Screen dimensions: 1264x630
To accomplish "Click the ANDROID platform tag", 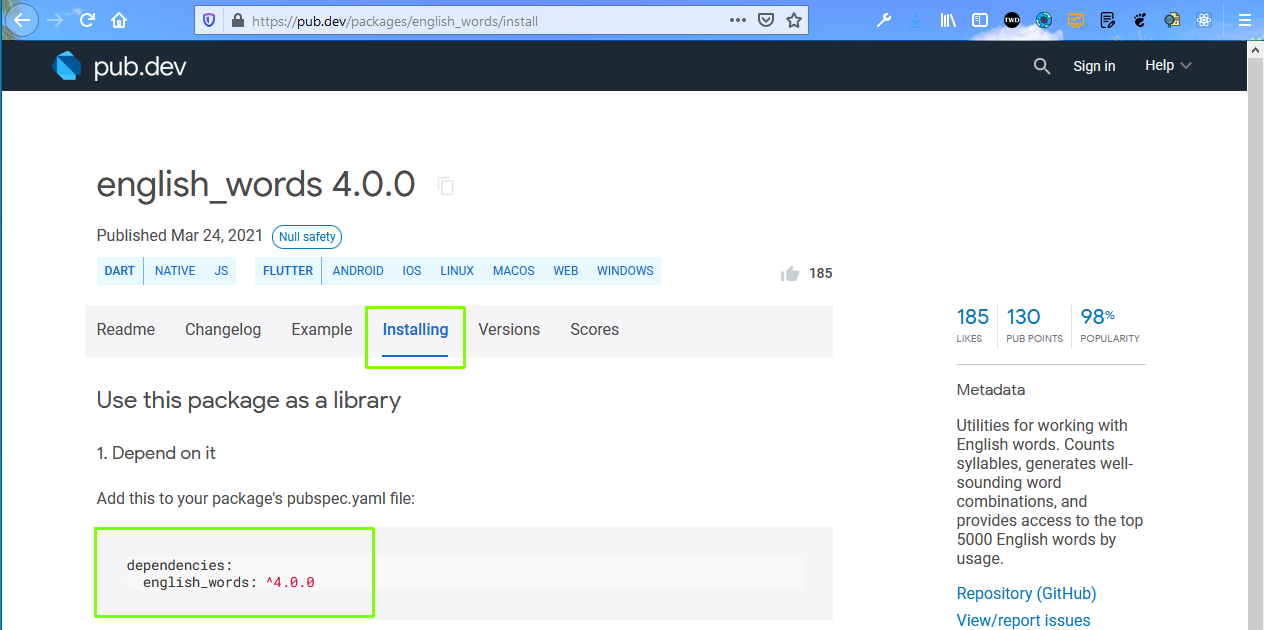I will (x=358, y=271).
